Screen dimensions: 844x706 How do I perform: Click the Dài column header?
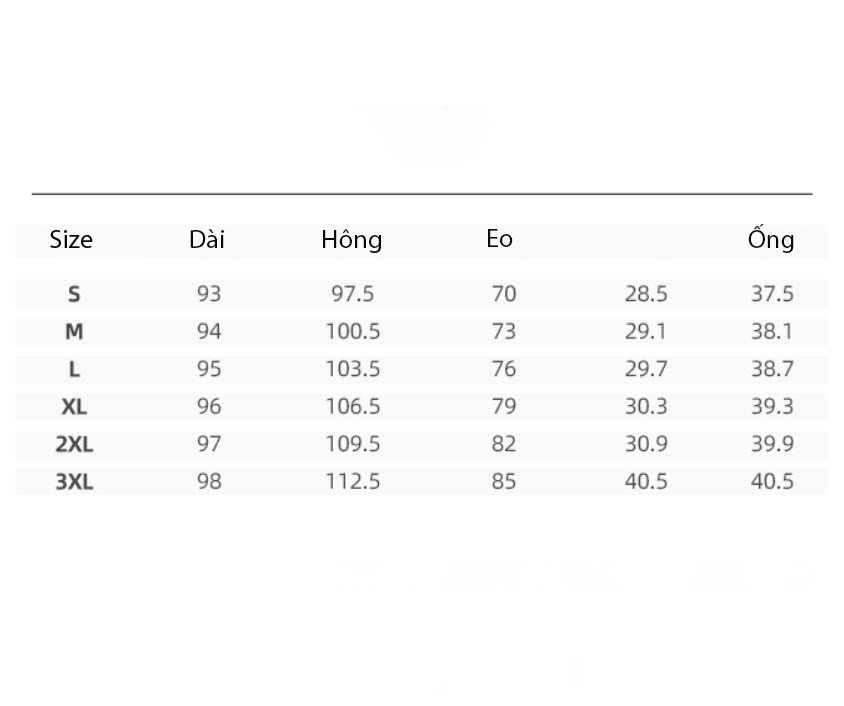[207, 239]
